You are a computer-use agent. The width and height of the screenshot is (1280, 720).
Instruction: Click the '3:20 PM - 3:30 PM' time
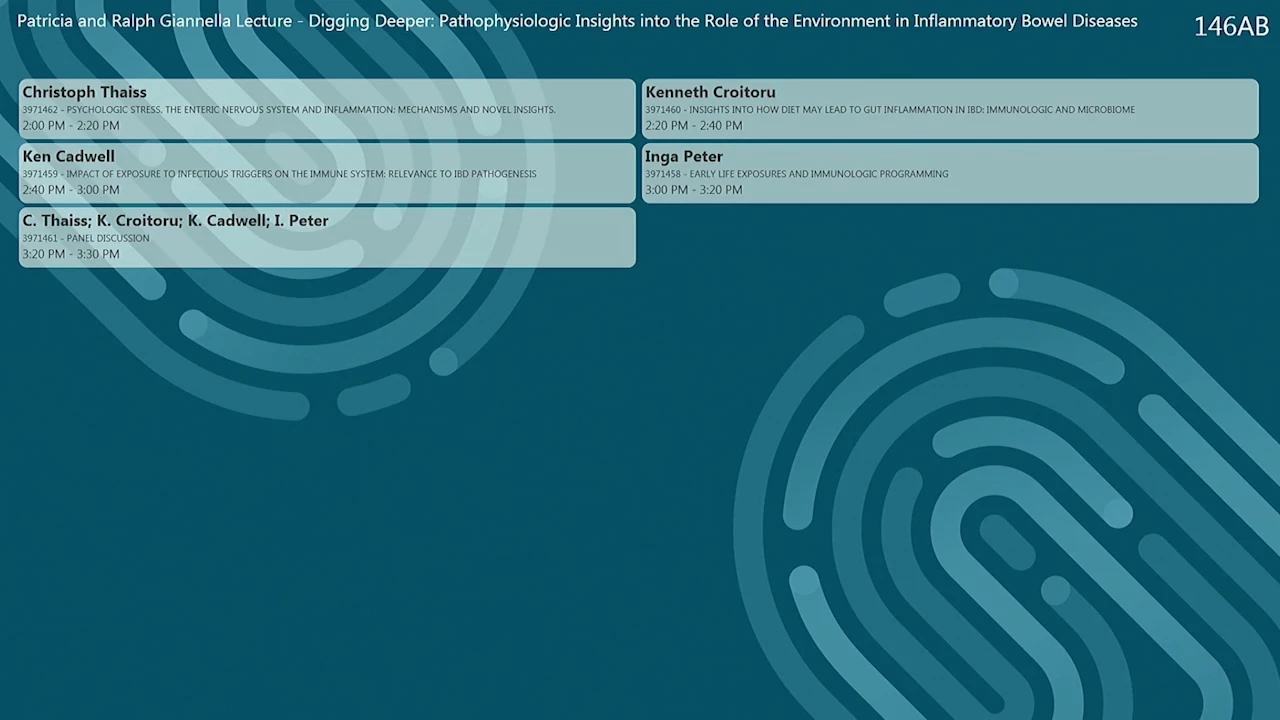(x=71, y=254)
